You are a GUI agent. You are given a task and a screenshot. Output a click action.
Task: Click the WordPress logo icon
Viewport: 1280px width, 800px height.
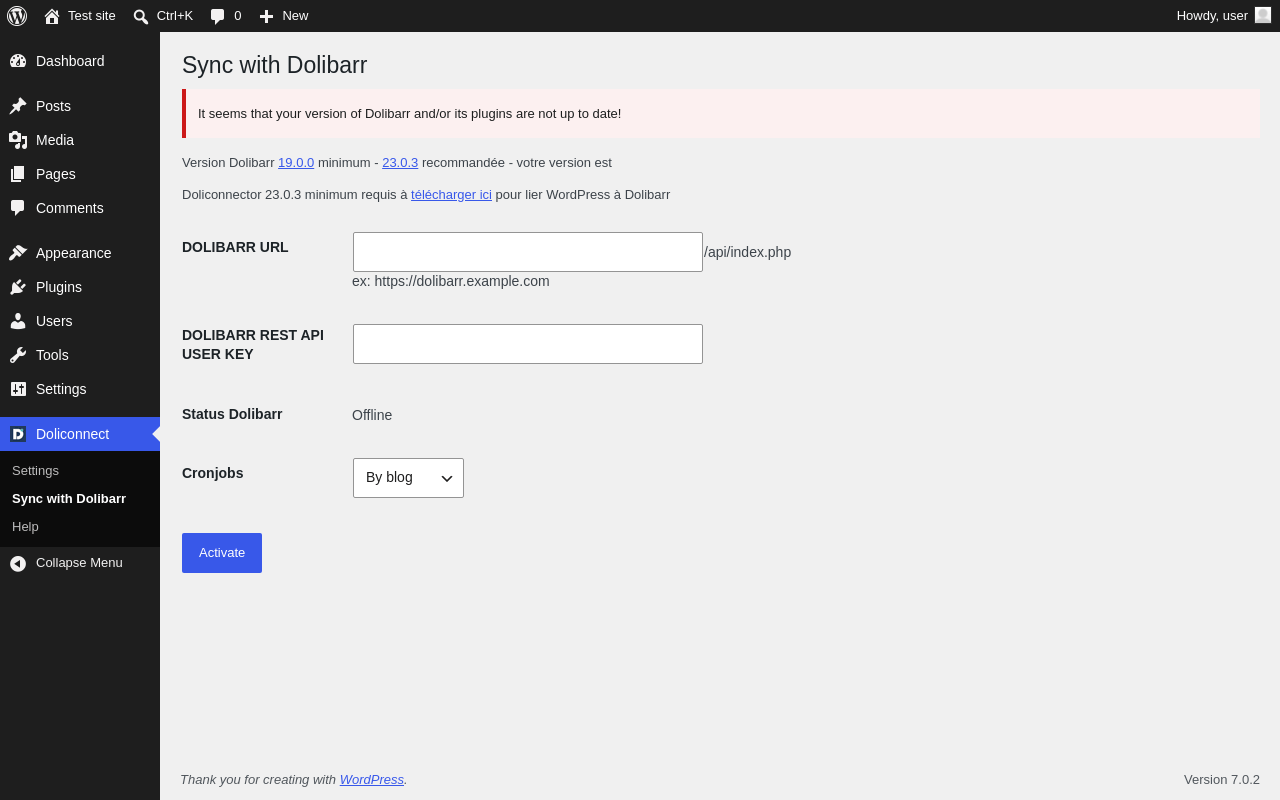coord(17,16)
